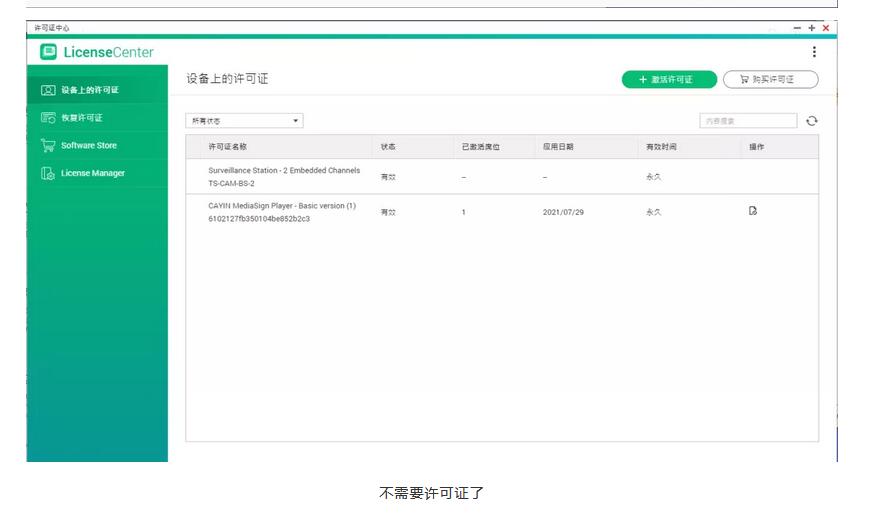Open the three-dot more options menu
This screenshot has width=869, height=524.
coord(814,52)
